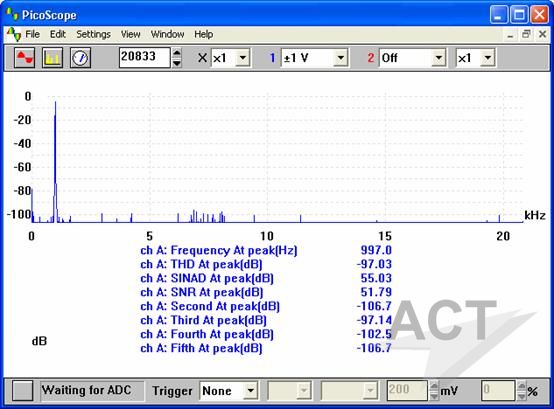Restore the inner document window
The width and height of the screenshot is (554, 409).
pos(526,34)
